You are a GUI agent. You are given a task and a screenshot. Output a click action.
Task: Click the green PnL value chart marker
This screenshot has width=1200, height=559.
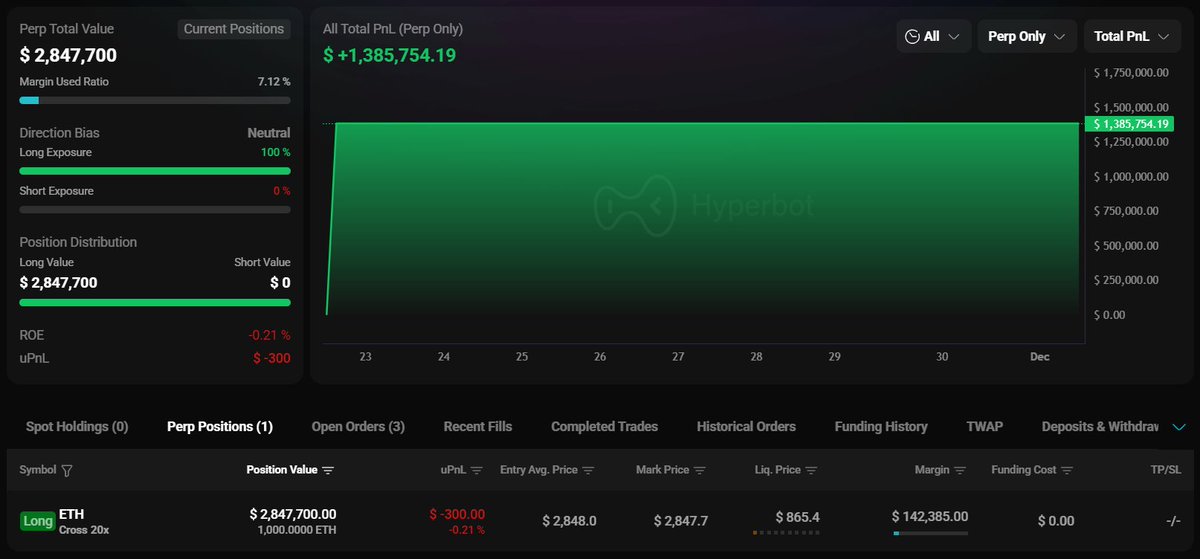(x=1127, y=124)
